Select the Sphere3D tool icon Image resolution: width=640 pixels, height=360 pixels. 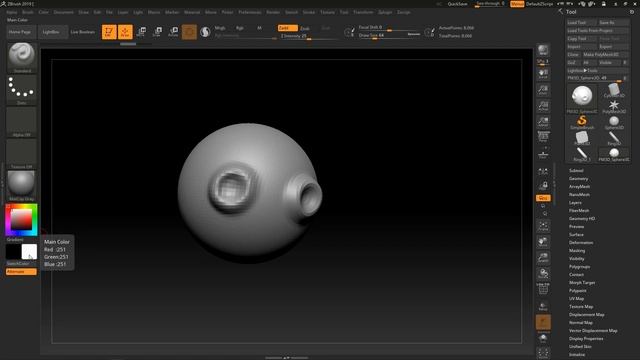(614, 122)
